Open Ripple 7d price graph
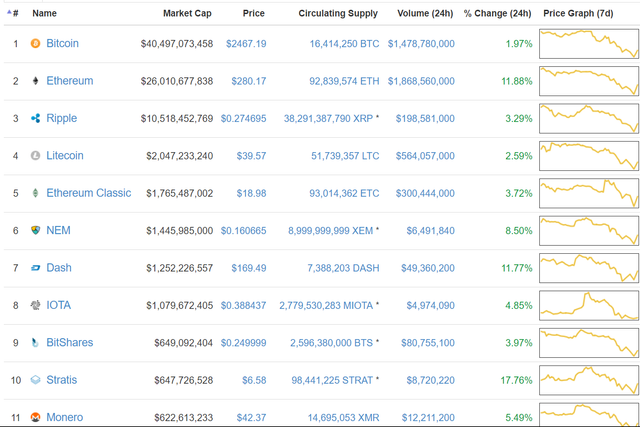The height and width of the screenshot is (427, 640). pos(589,118)
